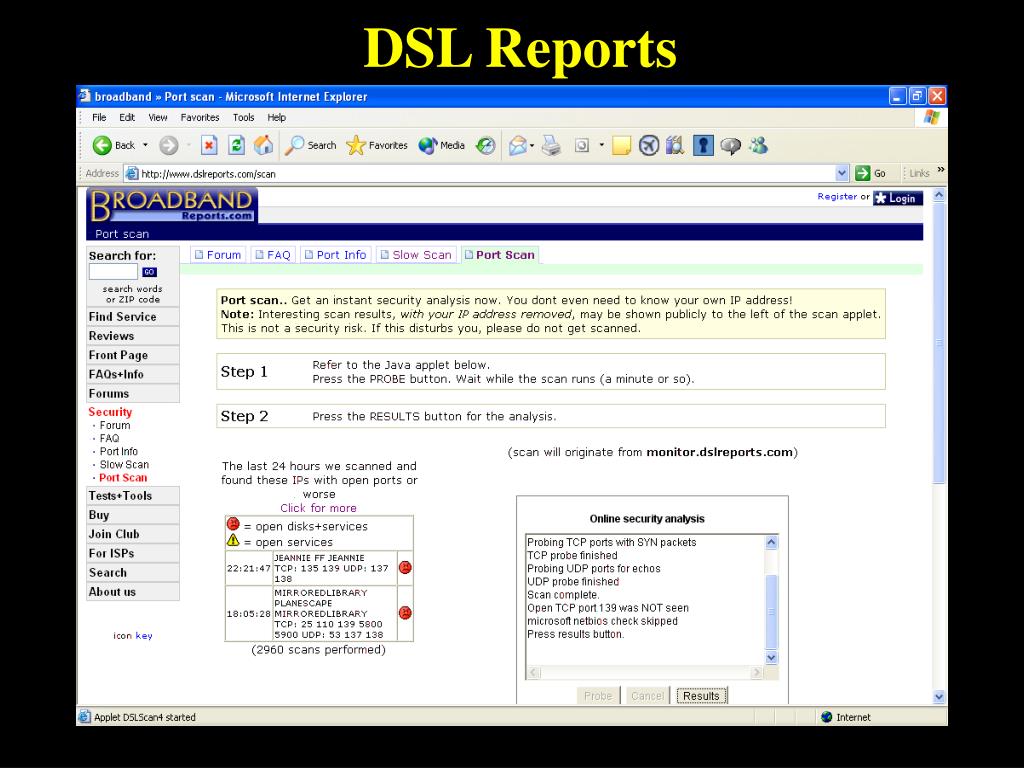
Task: Switch to the FAQ tab above the port scan note
Action: [273, 255]
